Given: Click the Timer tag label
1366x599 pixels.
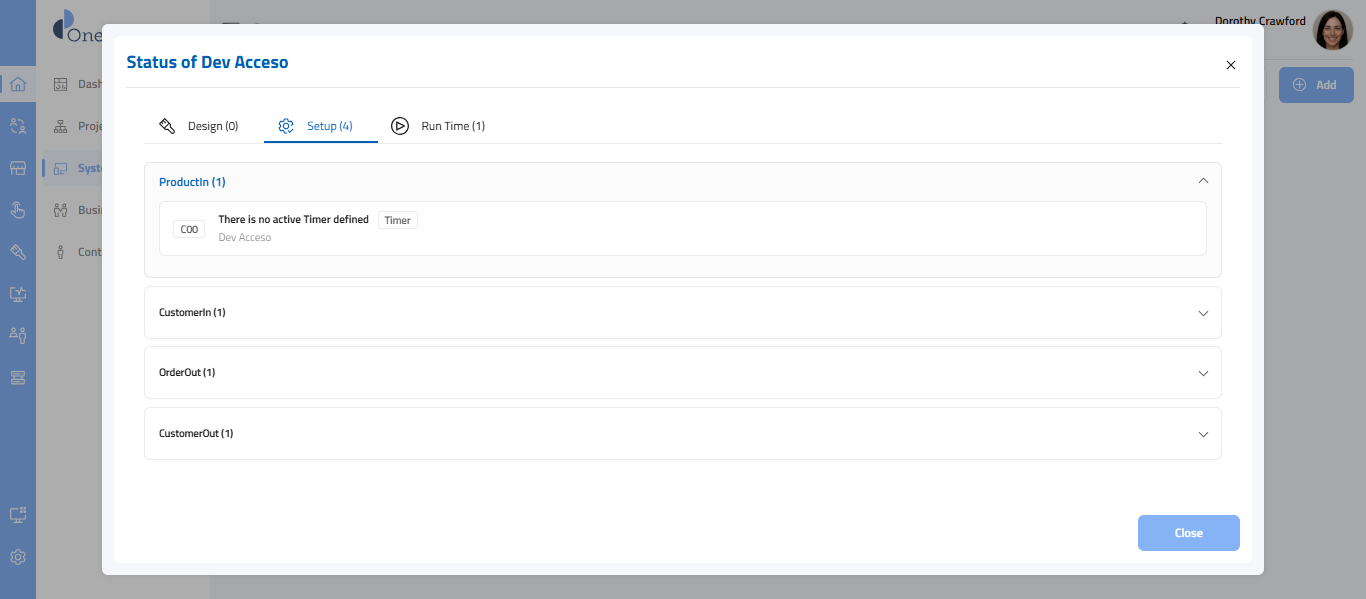Looking at the screenshot, I should pyautogui.click(x=397, y=220).
